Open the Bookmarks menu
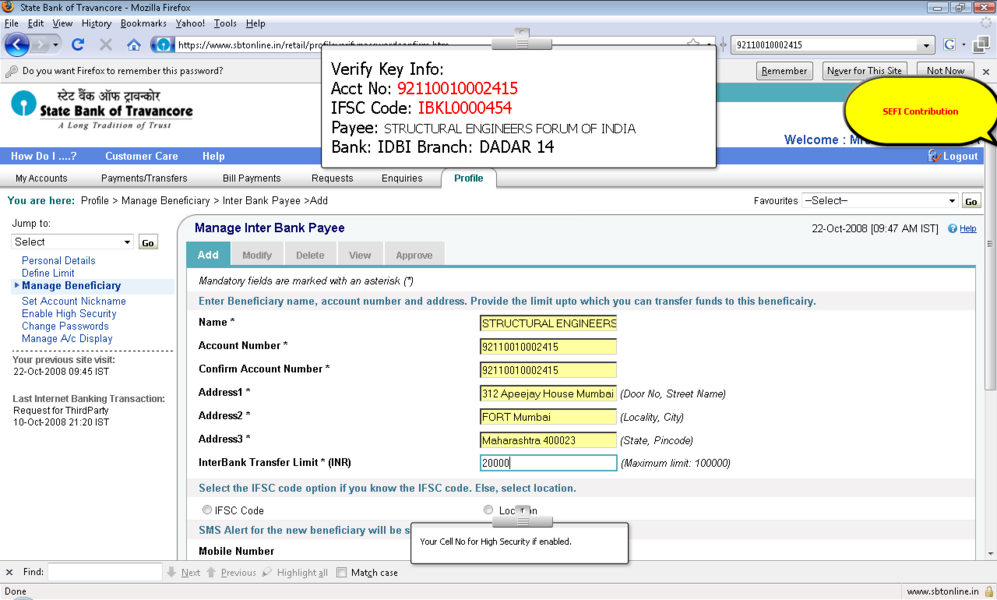Viewport: 997px width, 600px height. [143, 23]
